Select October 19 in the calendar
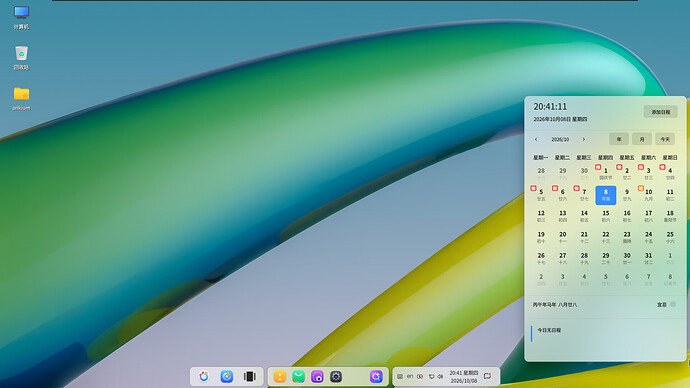Screen dimensions: 690x388 [x=541, y=237]
